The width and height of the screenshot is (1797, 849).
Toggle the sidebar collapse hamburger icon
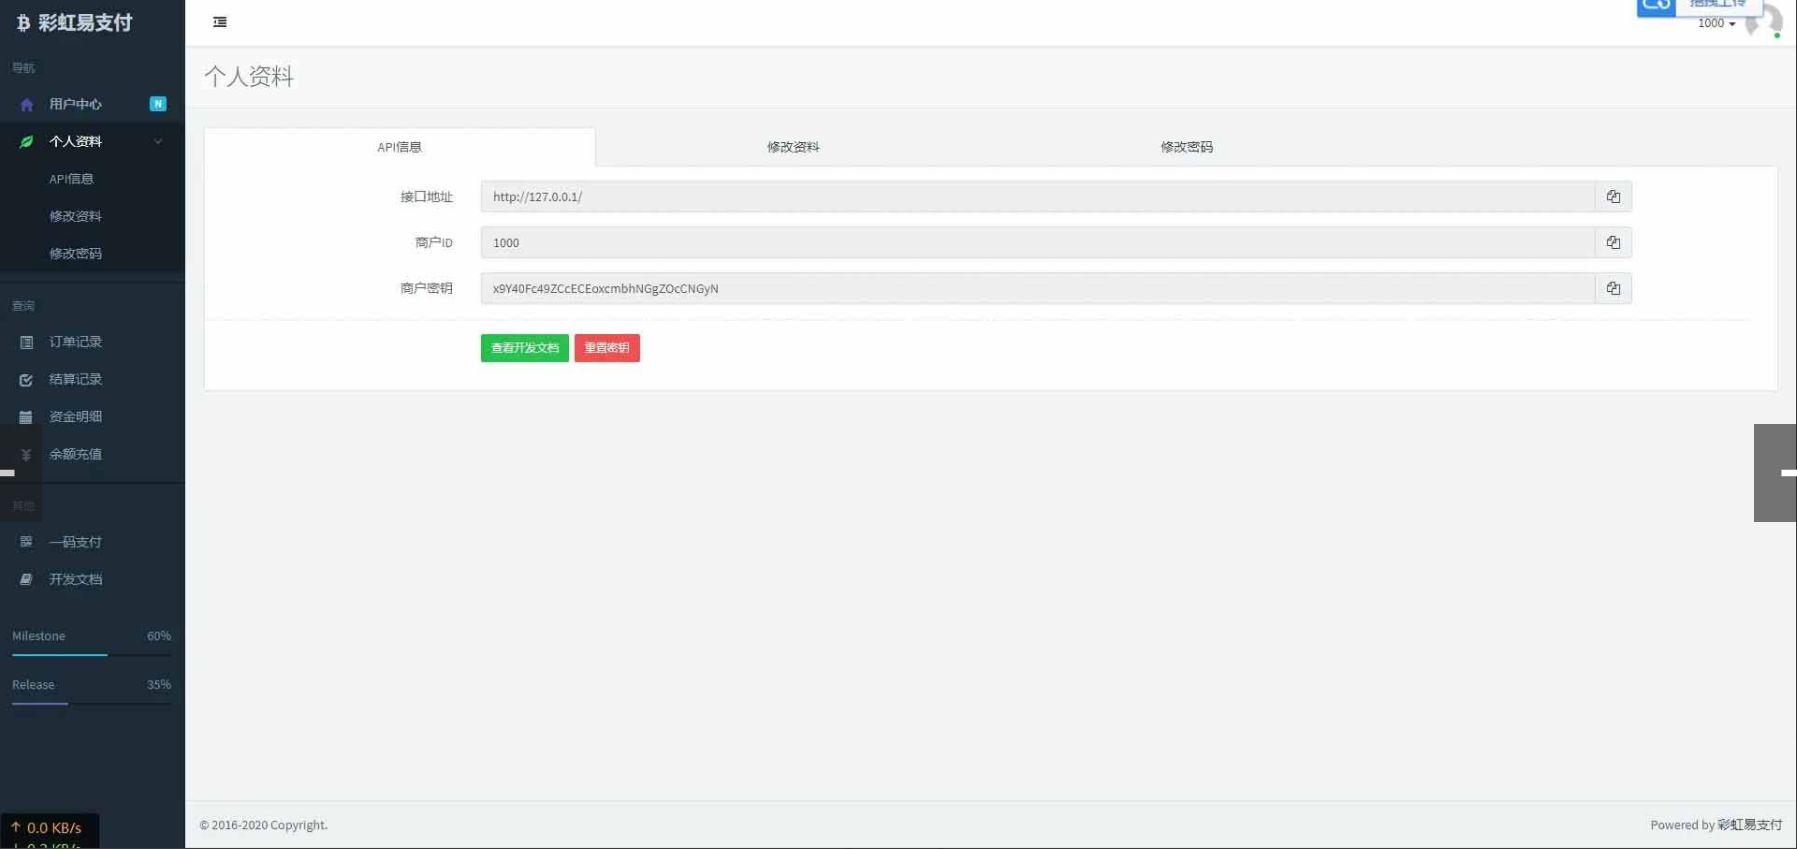(220, 22)
